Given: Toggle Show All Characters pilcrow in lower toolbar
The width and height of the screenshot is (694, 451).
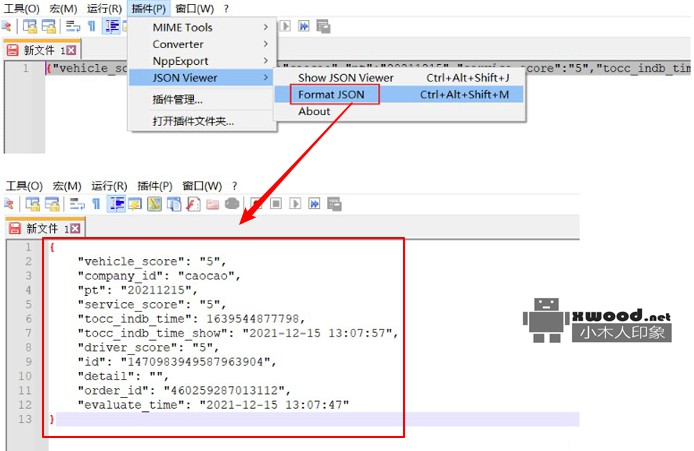Looking at the screenshot, I should [x=96, y=204].
